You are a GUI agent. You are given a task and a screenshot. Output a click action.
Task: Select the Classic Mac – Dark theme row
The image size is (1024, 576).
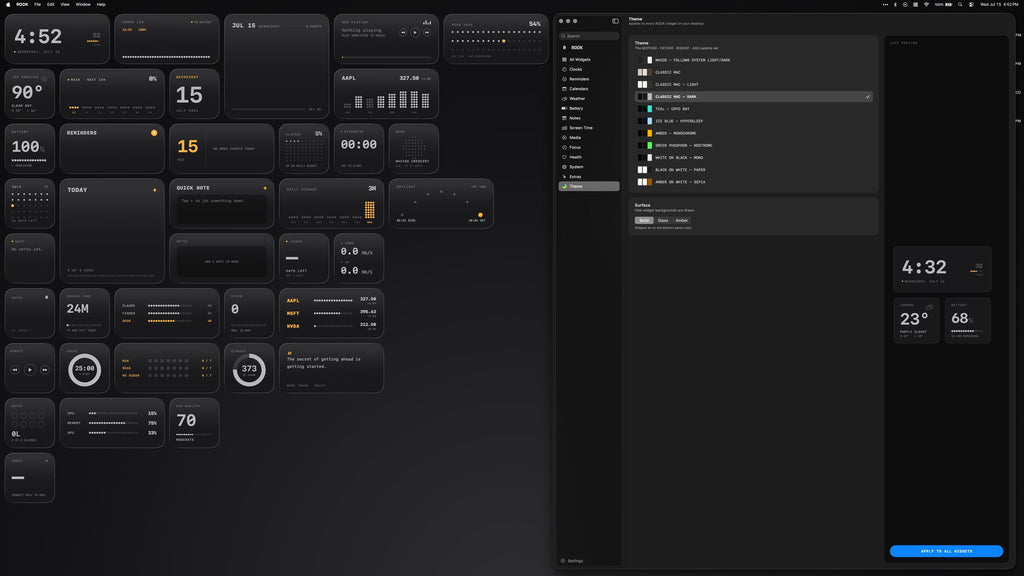coord(754,97)
